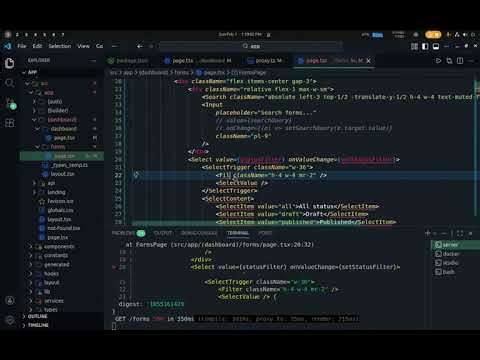Open the Extensions view
480x360 pixels.
click(x=9, y=123)
